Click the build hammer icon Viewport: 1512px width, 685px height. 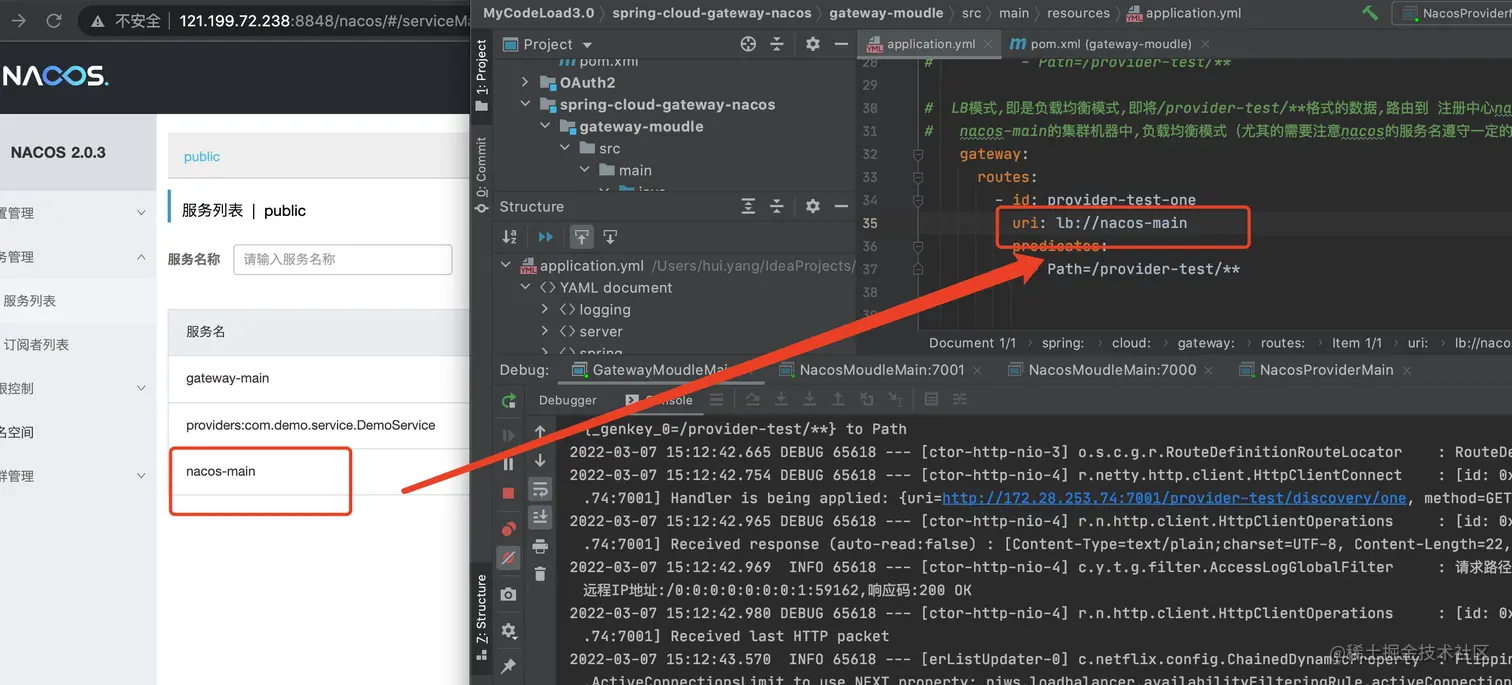[x=1370, y=13]
